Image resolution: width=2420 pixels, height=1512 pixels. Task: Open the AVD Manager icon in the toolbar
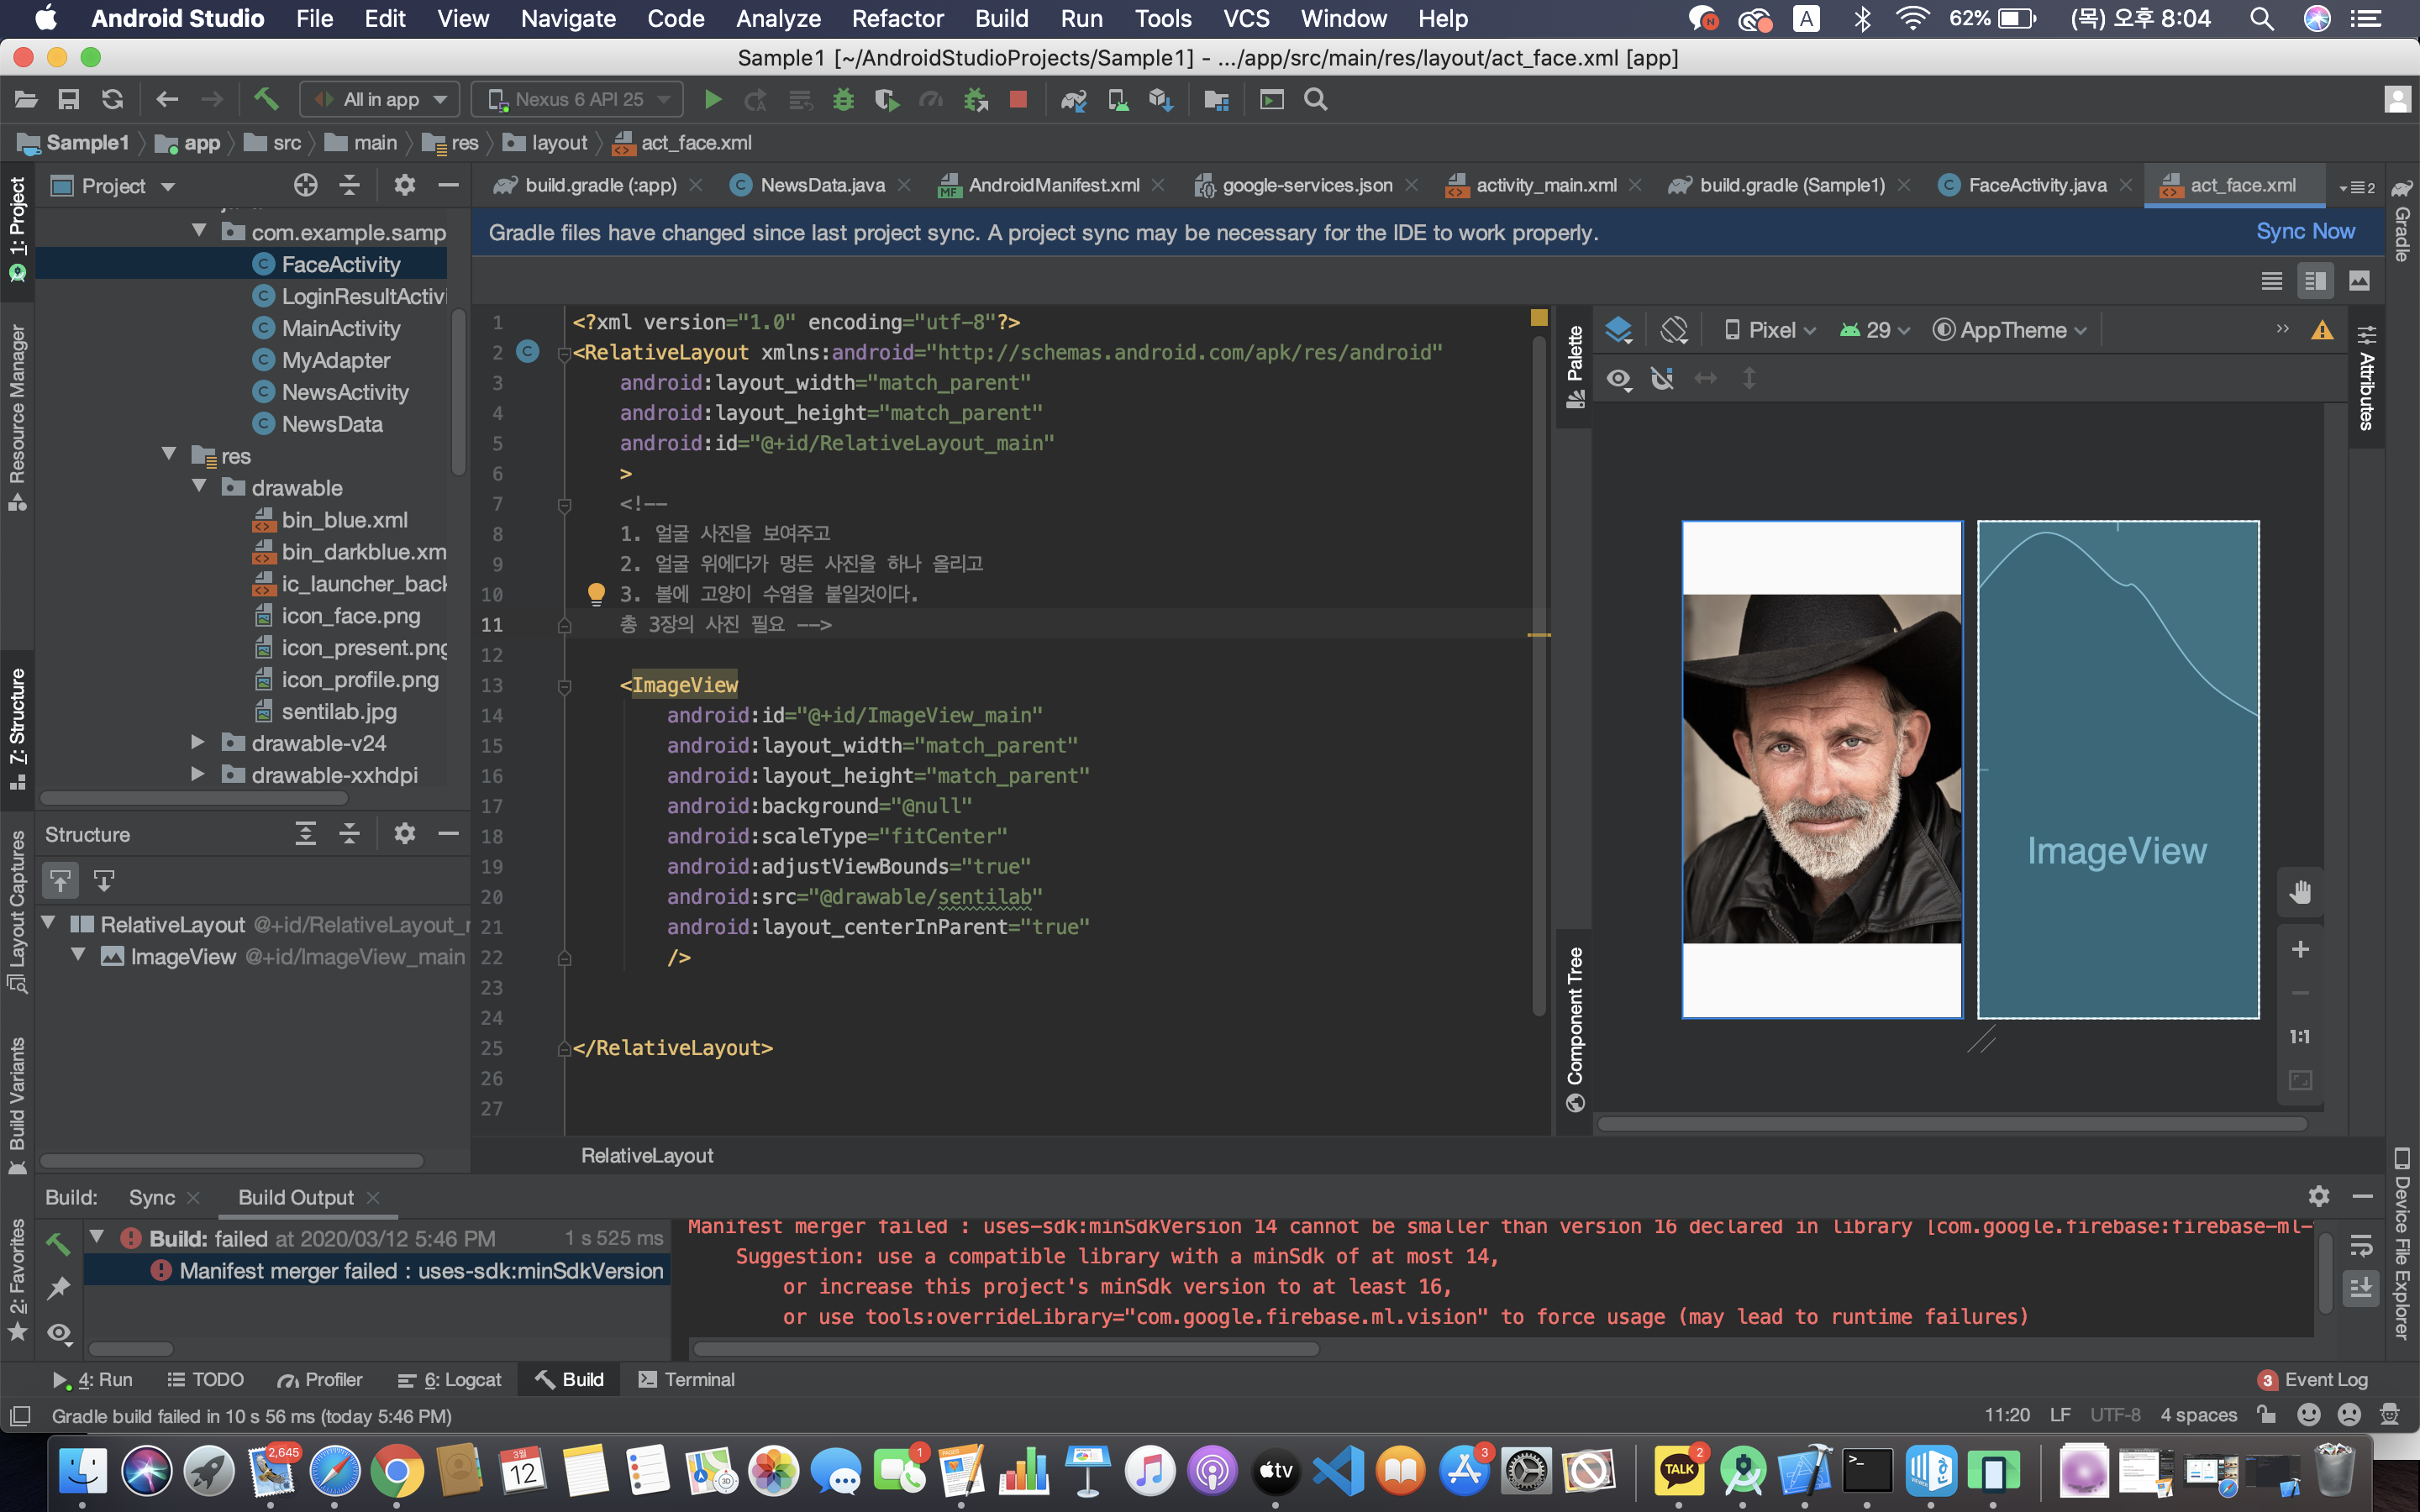[1118, 100]
